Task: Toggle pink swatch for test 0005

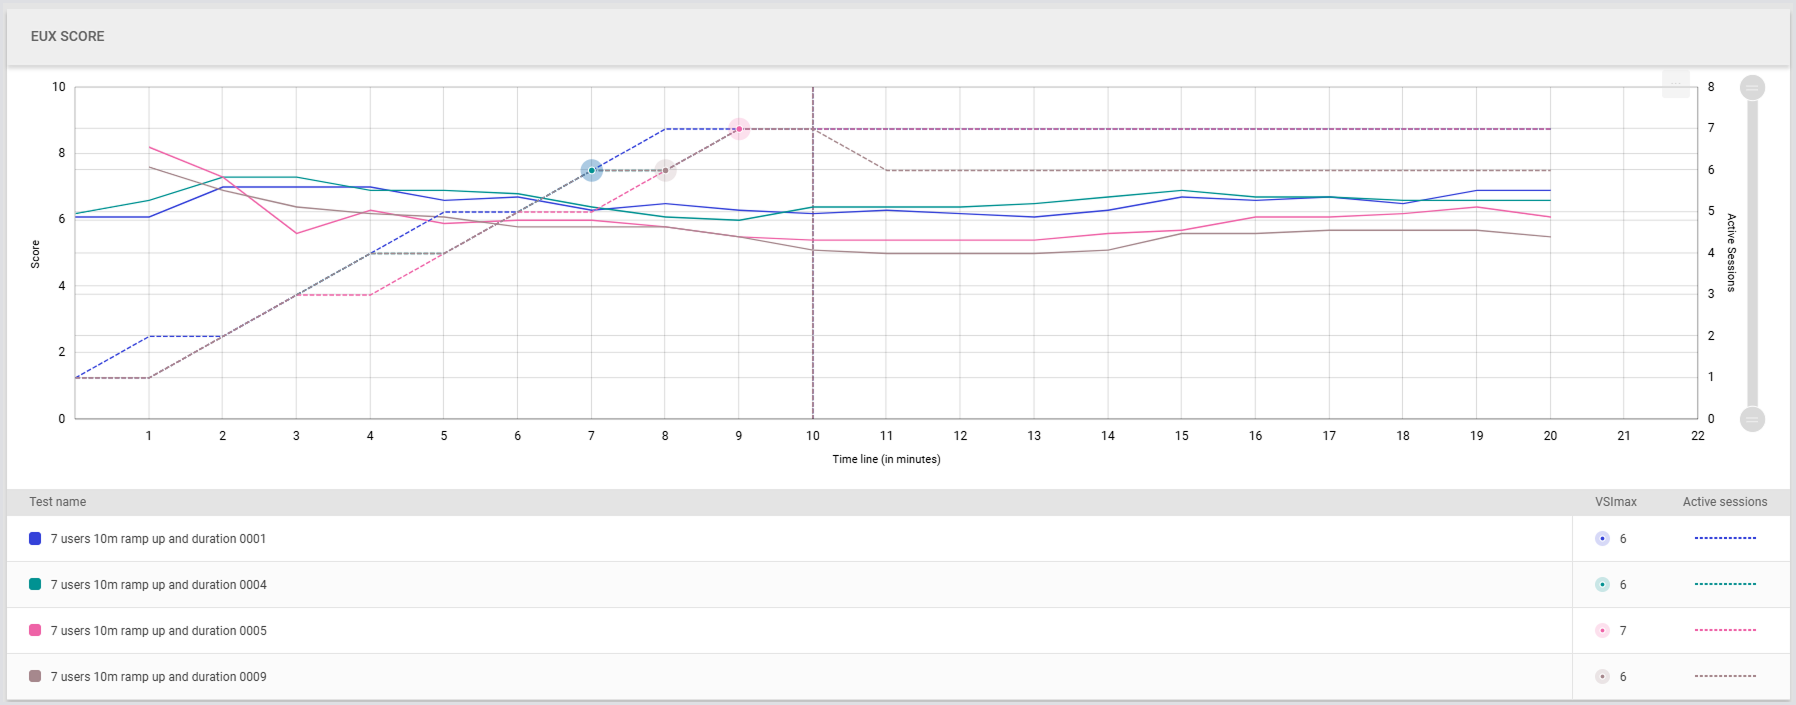Action: point(35,631)
